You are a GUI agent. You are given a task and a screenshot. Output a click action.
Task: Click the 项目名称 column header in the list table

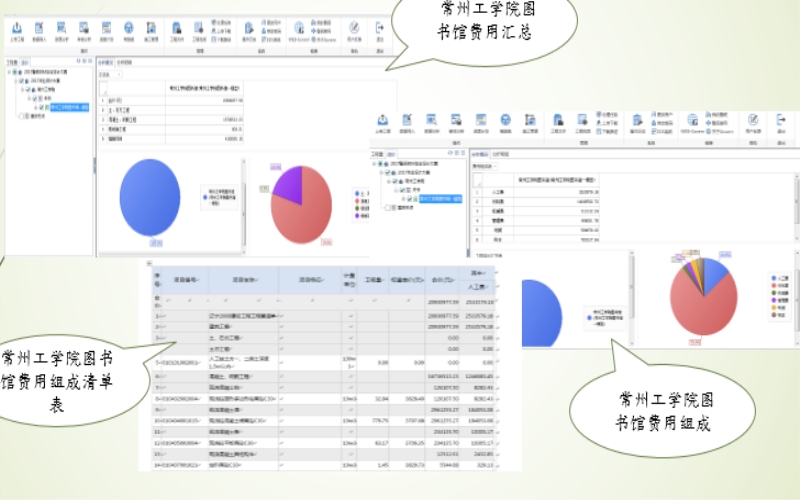244,280
